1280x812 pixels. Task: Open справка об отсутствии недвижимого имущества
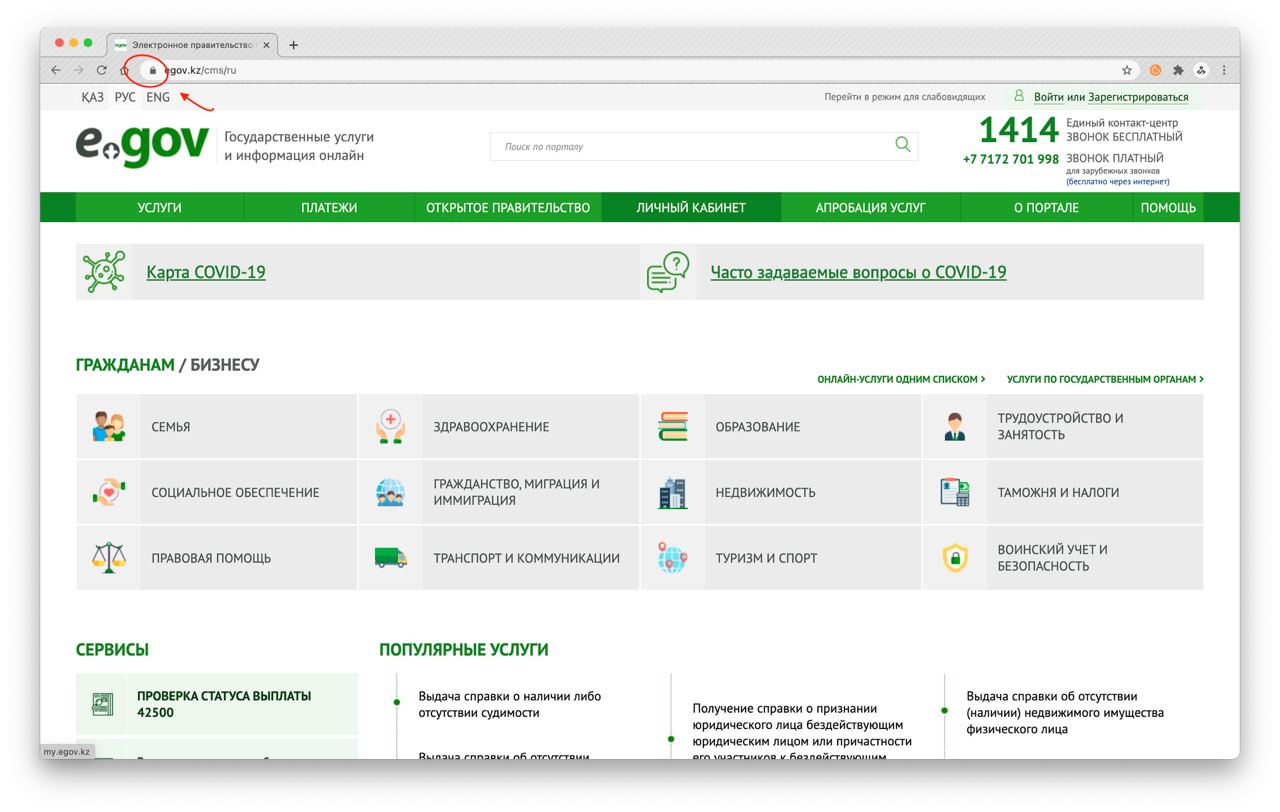coord(1065,712)
